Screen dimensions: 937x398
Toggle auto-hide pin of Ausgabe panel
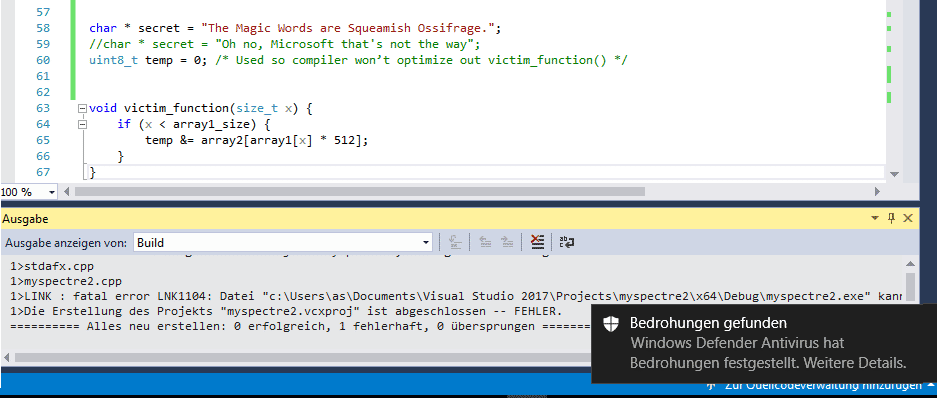[891, 218]
